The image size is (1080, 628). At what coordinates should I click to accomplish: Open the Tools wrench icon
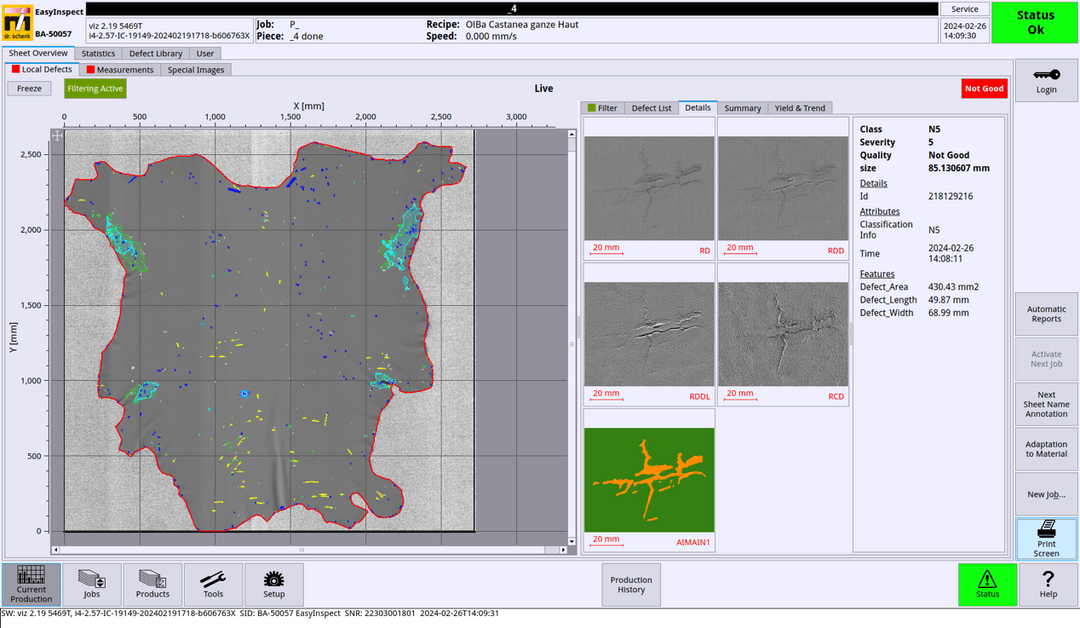213,579
